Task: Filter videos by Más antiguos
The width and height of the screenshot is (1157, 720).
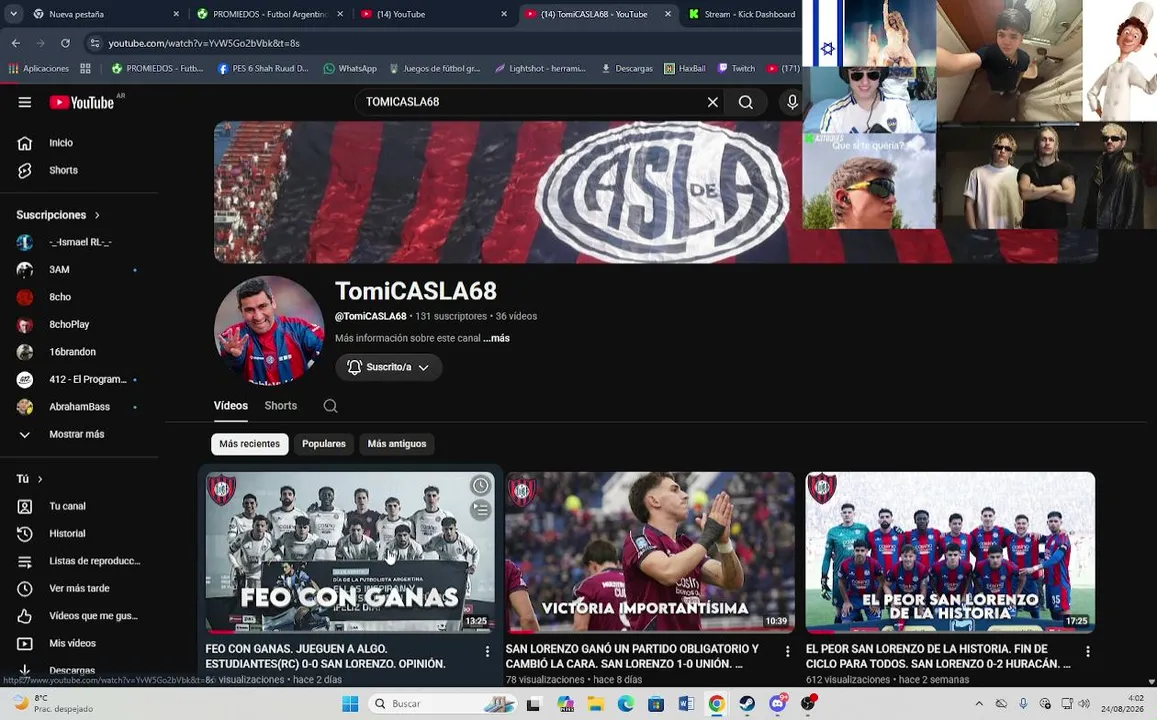Action: click(x=397, y=444)
